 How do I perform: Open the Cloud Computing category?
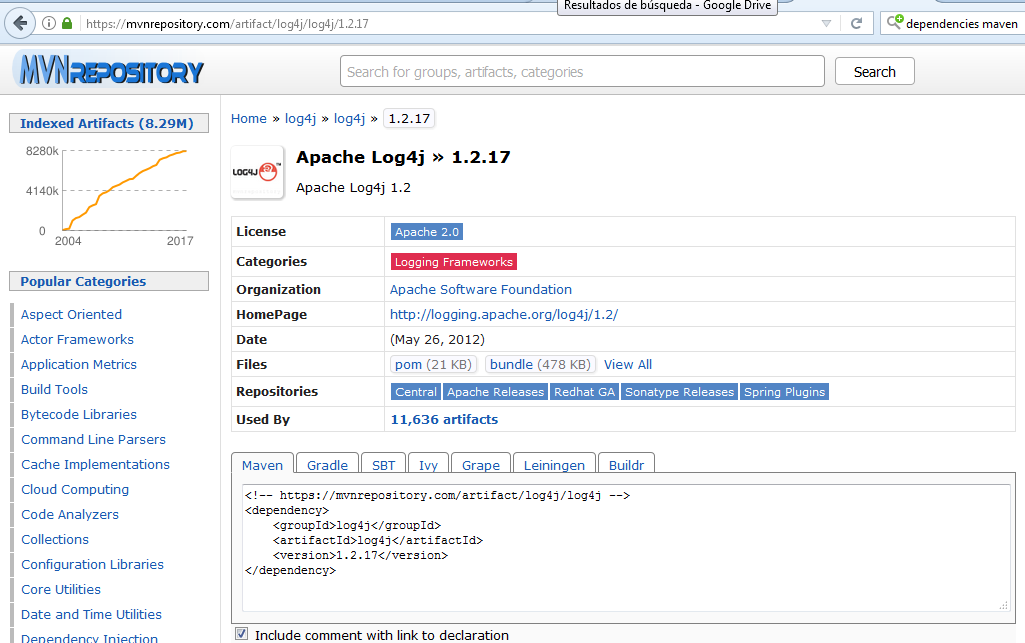point(75,489)
